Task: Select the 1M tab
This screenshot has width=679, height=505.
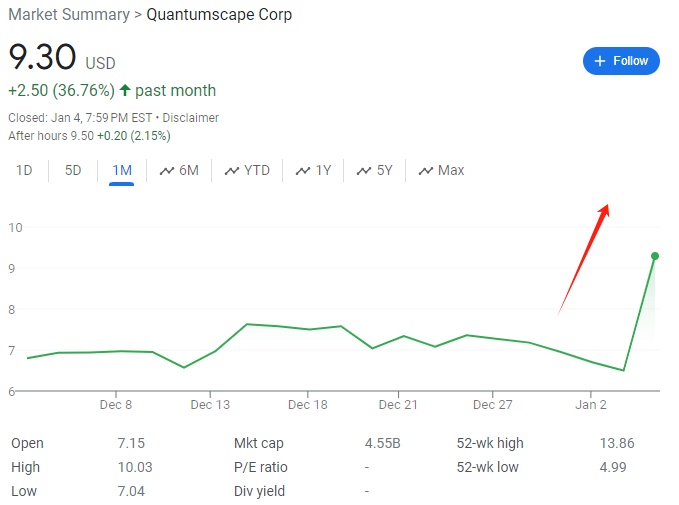Action: [x=122, y=170]
